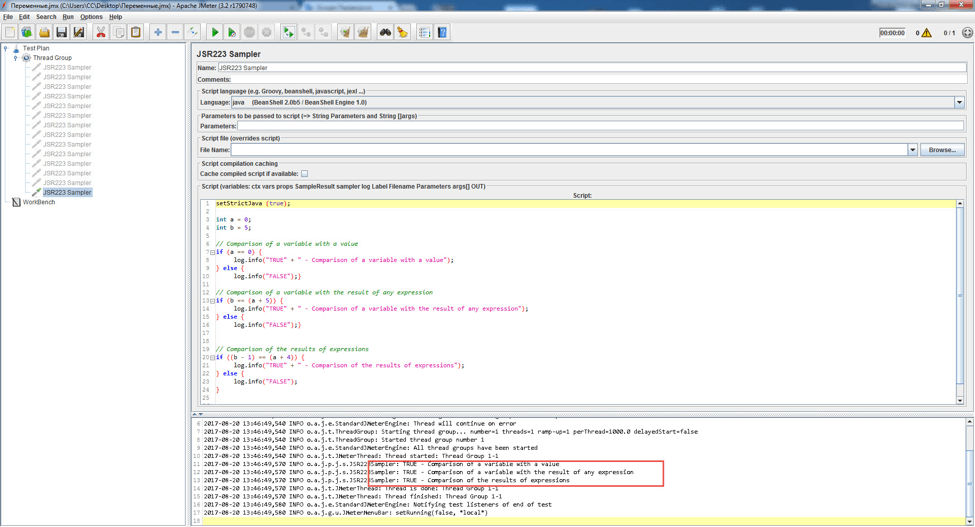Click the grey Shutdown test icon
This screenshot has height=527, width=975.
267,32
